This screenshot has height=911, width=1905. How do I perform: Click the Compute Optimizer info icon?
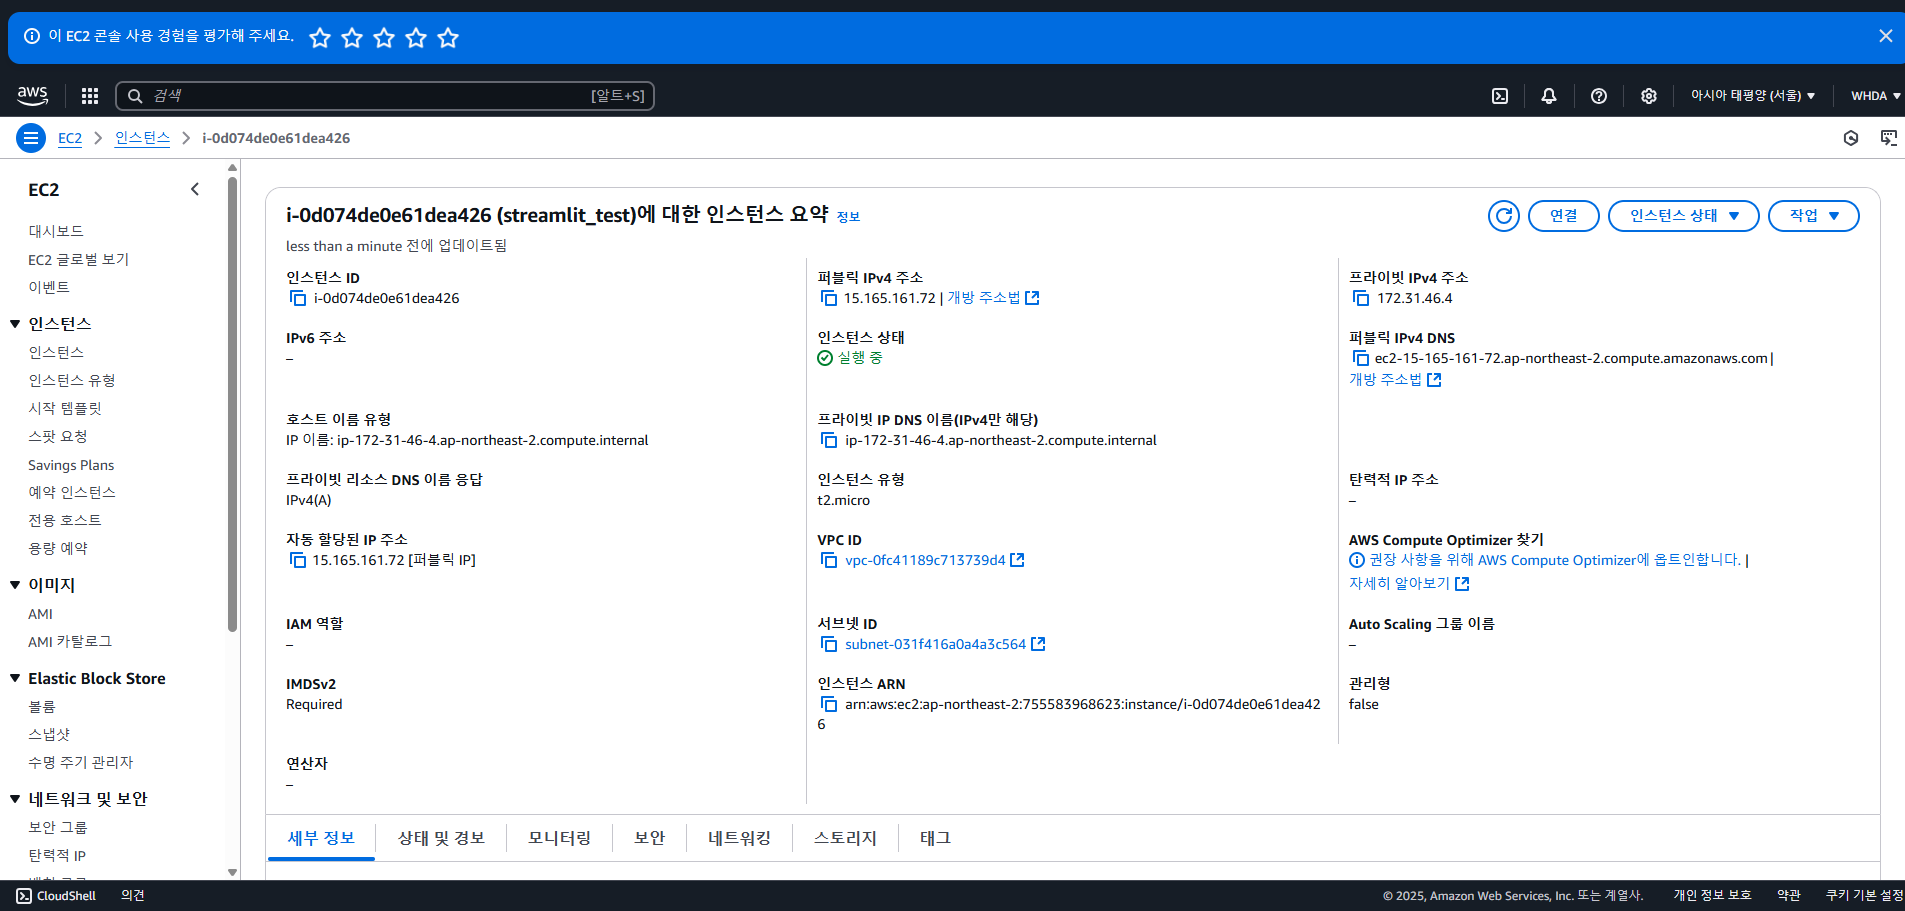(1357, 560)
